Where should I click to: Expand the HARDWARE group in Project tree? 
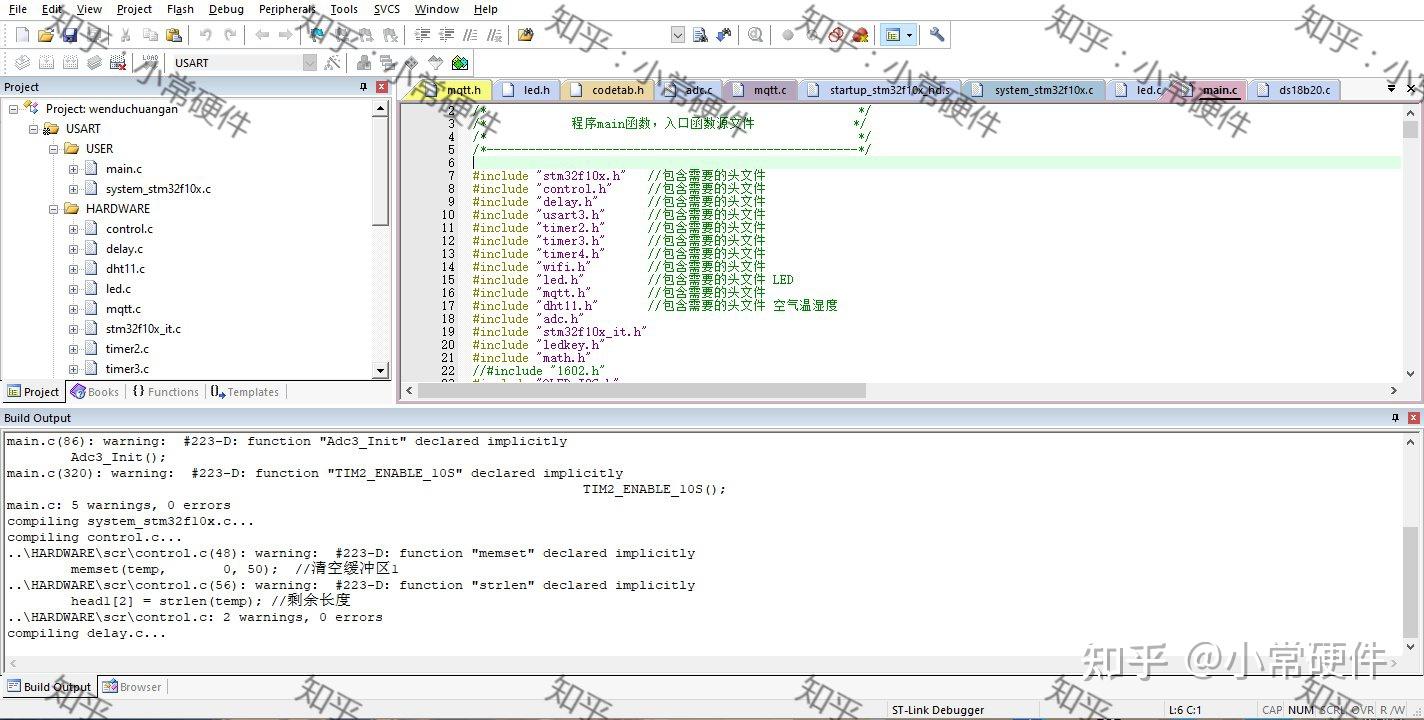point(54,208)
